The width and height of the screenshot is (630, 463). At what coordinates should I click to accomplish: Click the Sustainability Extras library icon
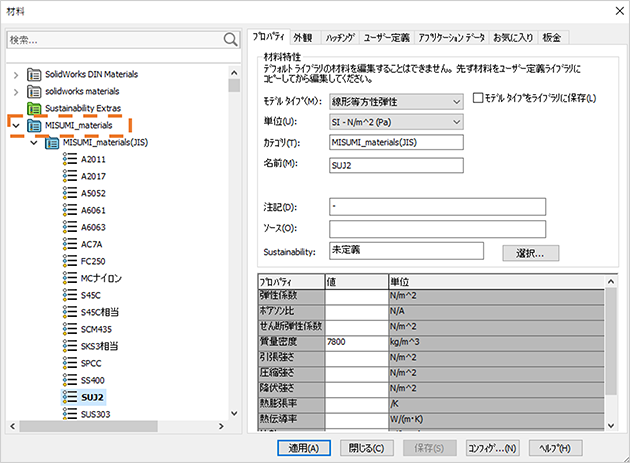pyautogui.click(x=35, y=108)
